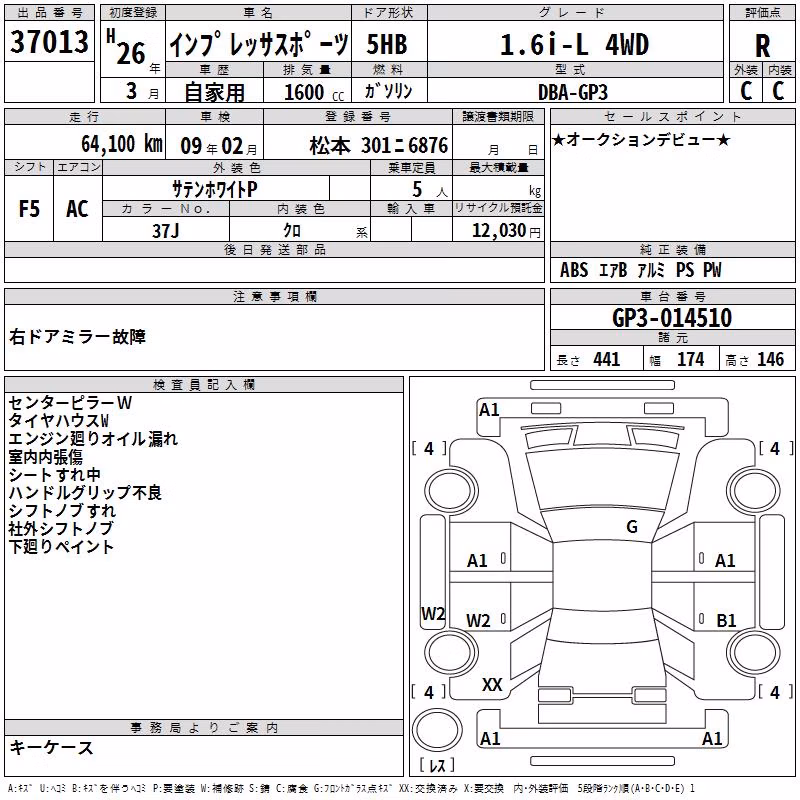This screenshot has height=800, width=800.
Task: Click the B1 mark on rear right door
Action: 726,620
